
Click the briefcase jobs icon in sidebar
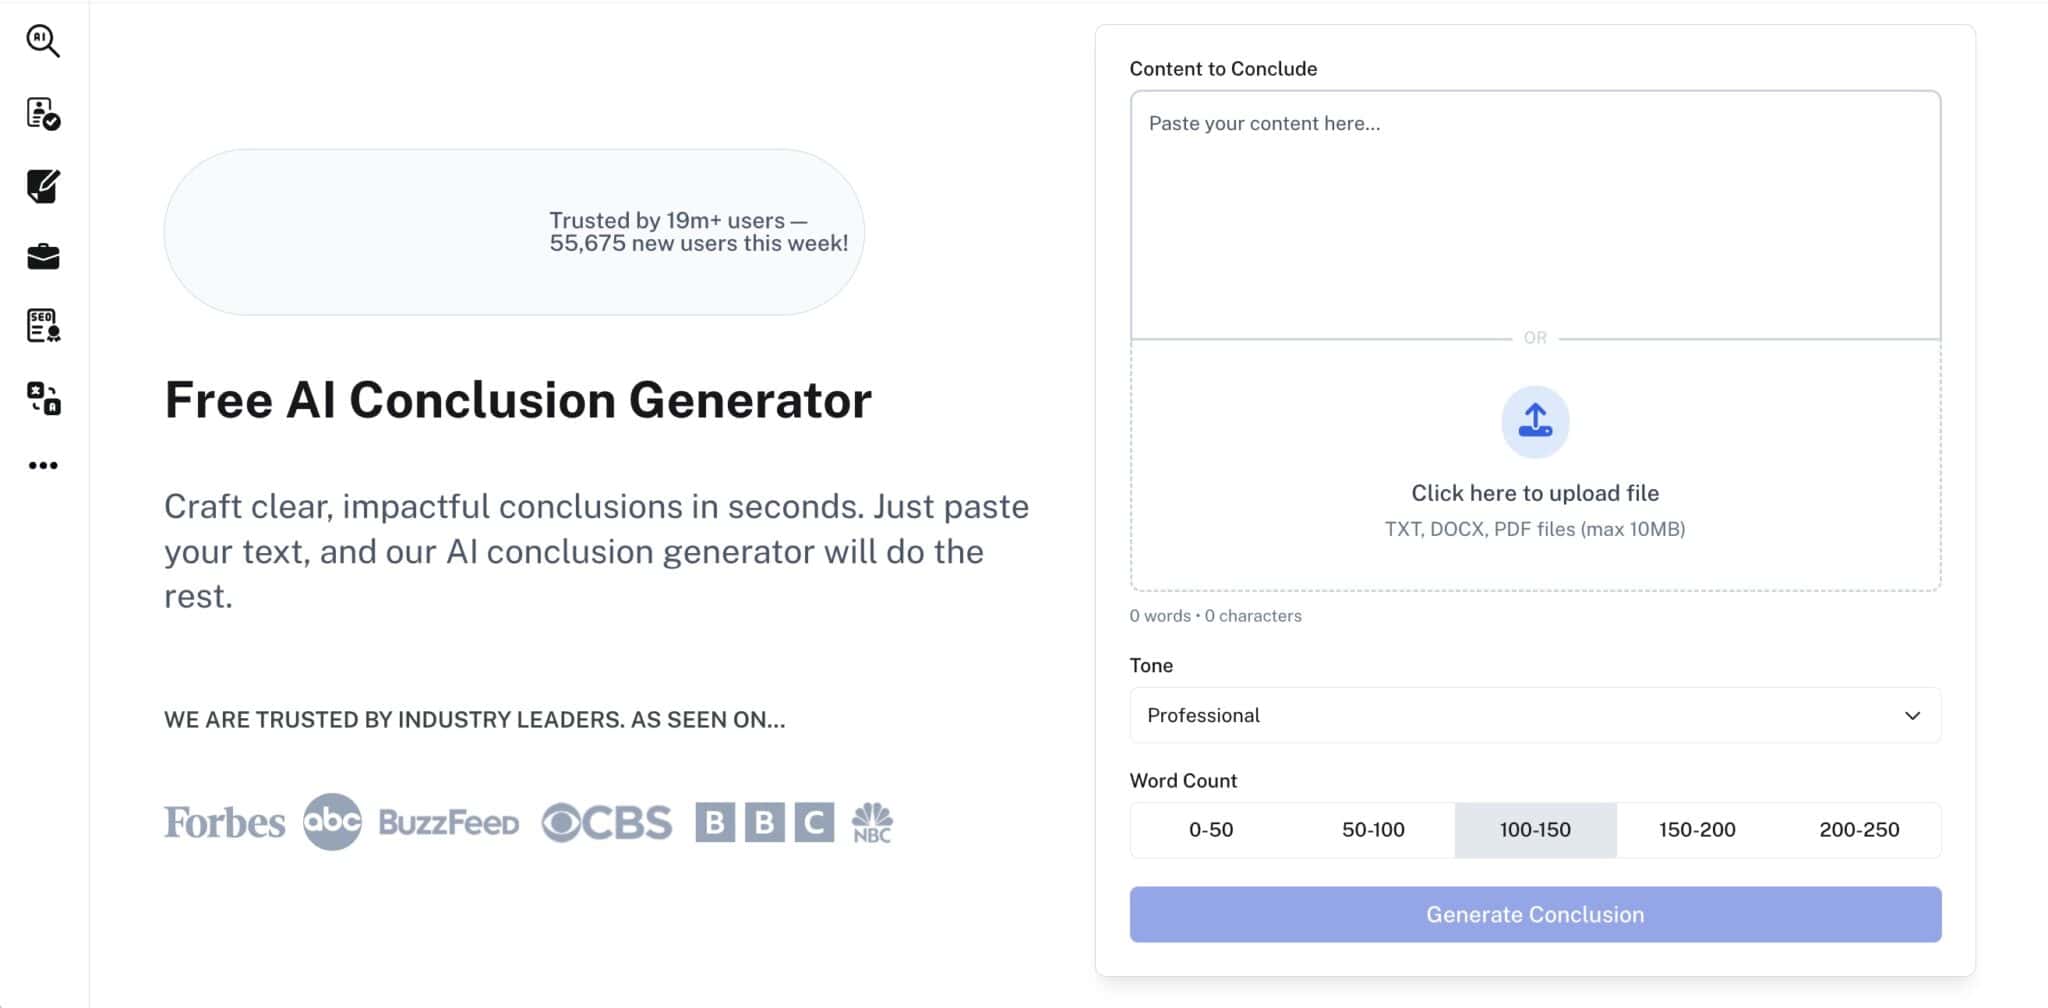coord(42,255)
